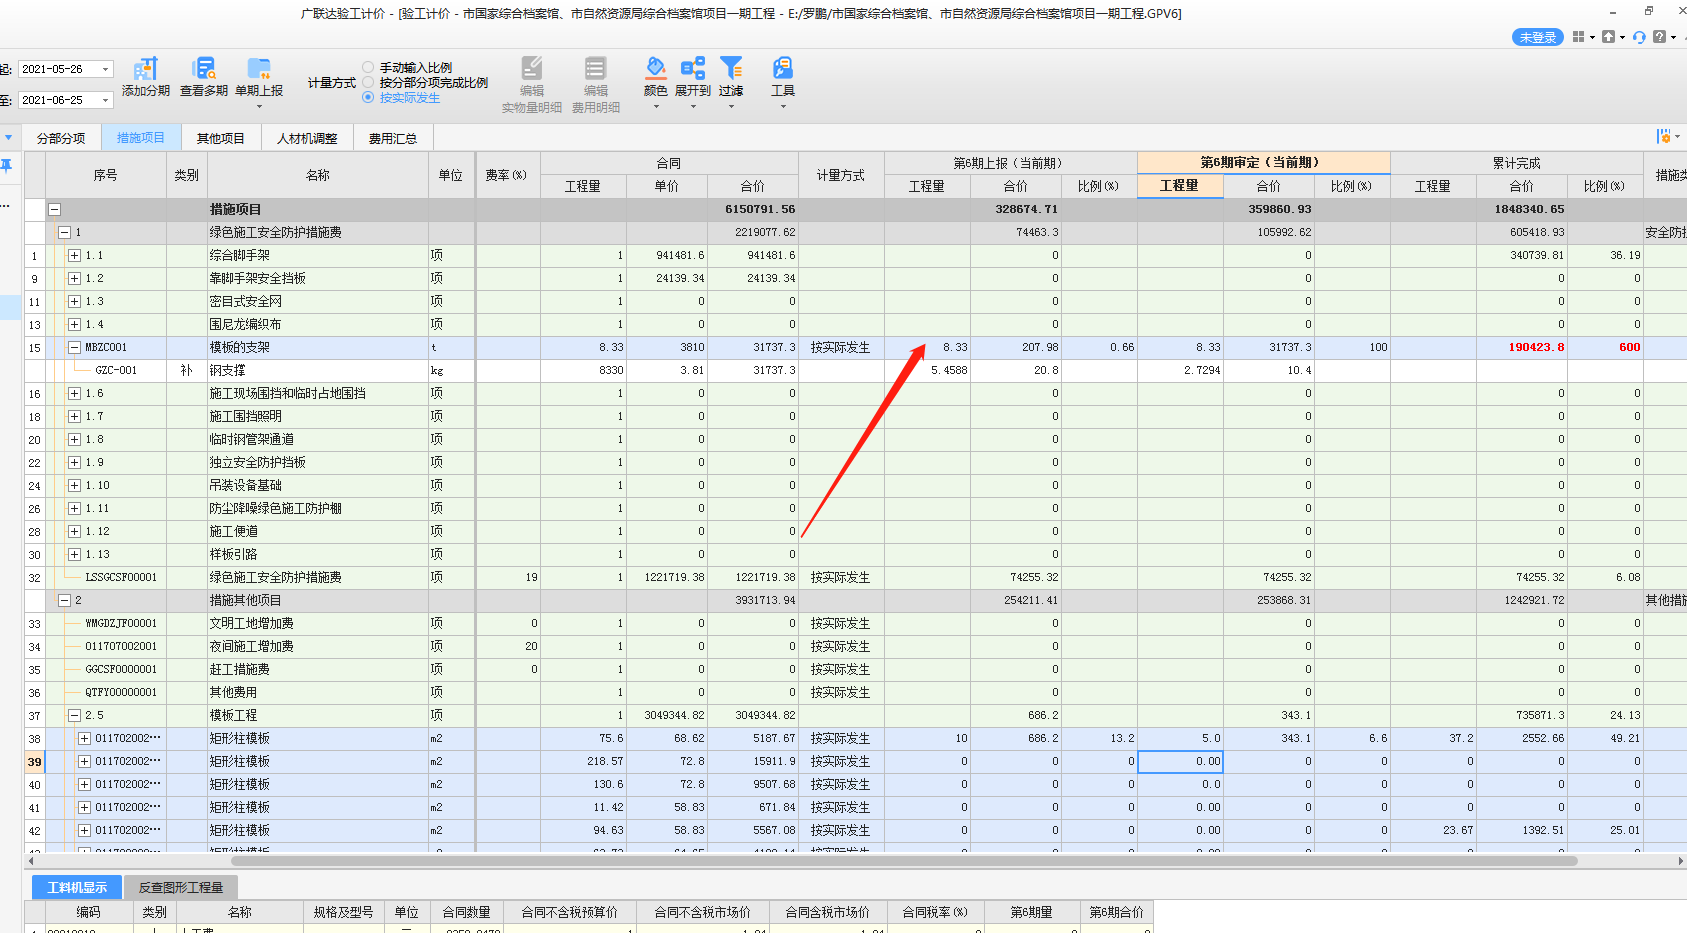Click the 未登录 login button
Viewport: 1687px width, 933px height.
point(1538,37)
